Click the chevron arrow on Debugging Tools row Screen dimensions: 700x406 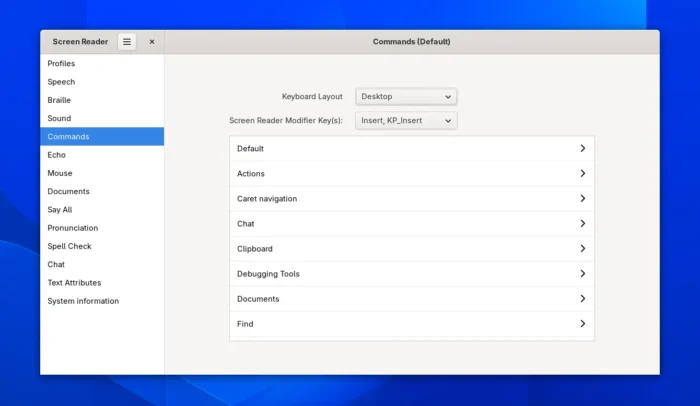tap(582, 274)
